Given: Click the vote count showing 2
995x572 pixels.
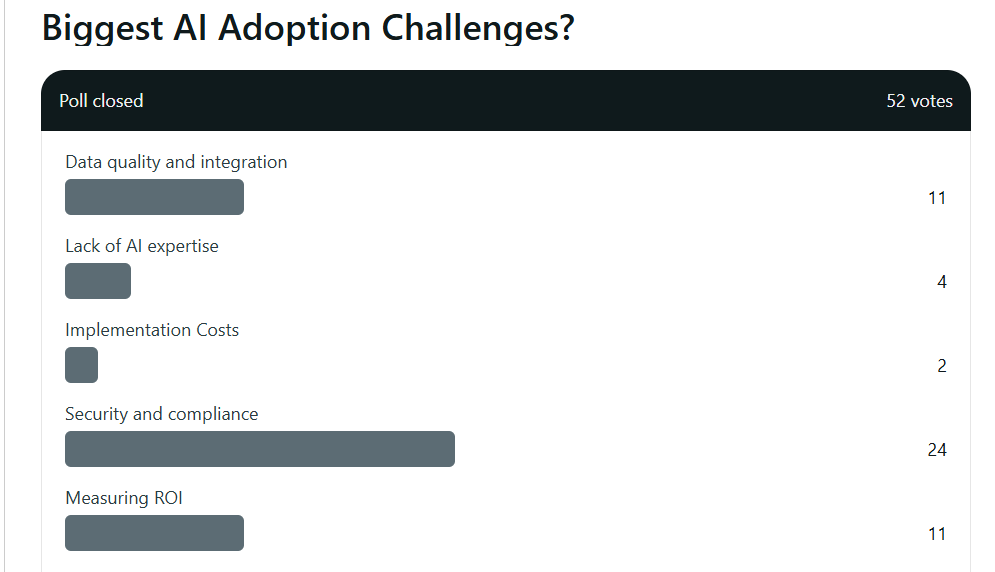Looking at the screenshot, I should pos(941,366).
